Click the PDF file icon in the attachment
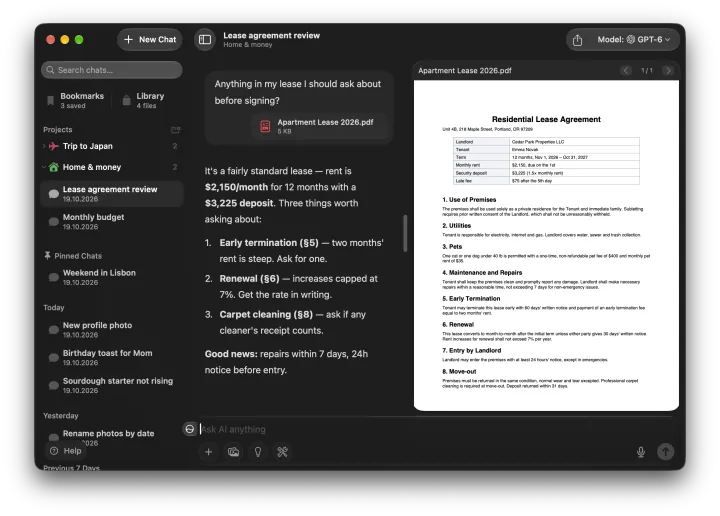This screenshot has width=720, height=516. (x=265, y=126)
